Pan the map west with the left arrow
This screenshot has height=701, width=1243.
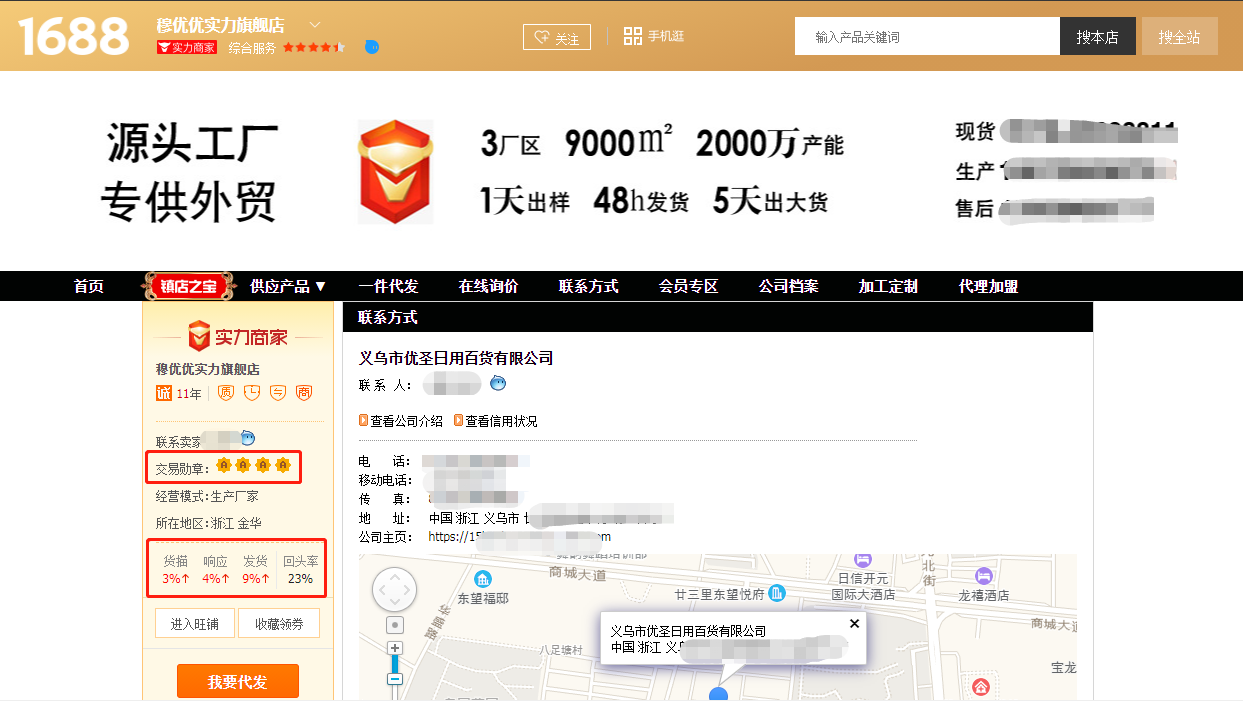[380, 591]
